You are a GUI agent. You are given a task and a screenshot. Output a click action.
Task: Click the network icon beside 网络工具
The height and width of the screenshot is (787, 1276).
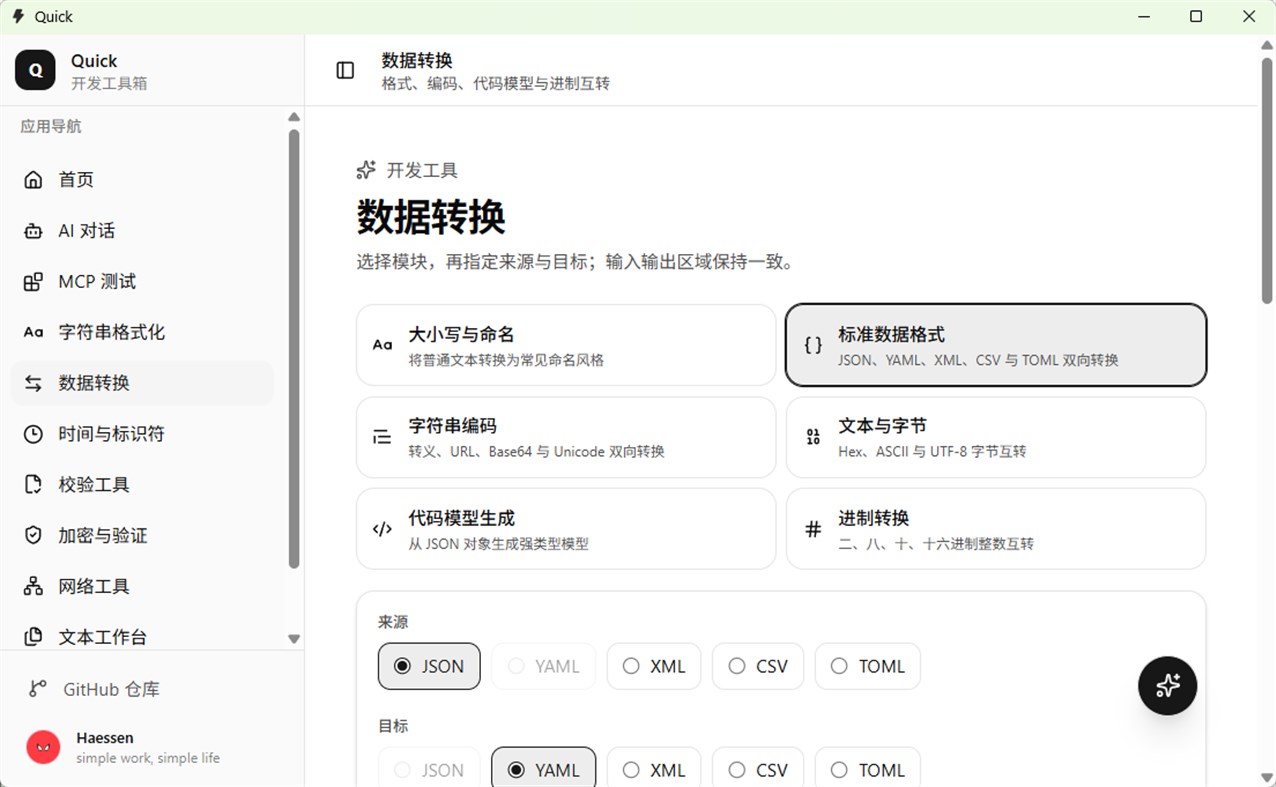coord(33,587)
